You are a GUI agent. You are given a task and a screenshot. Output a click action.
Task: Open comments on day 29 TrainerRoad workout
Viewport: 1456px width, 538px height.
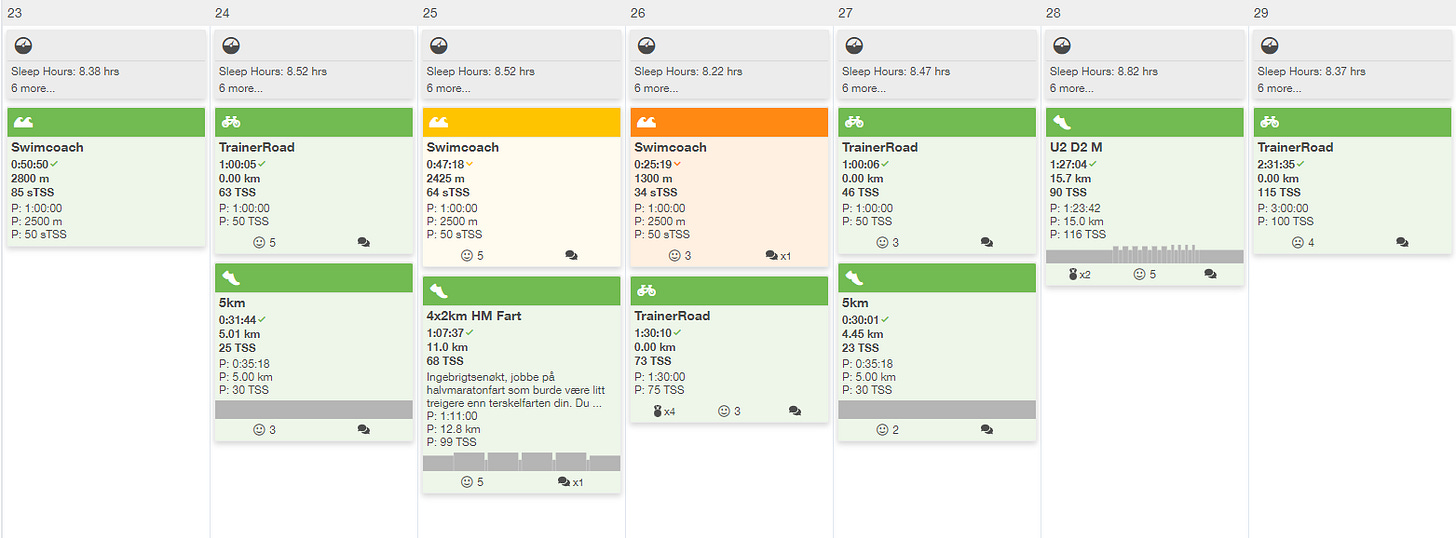tap(1402, 242)
